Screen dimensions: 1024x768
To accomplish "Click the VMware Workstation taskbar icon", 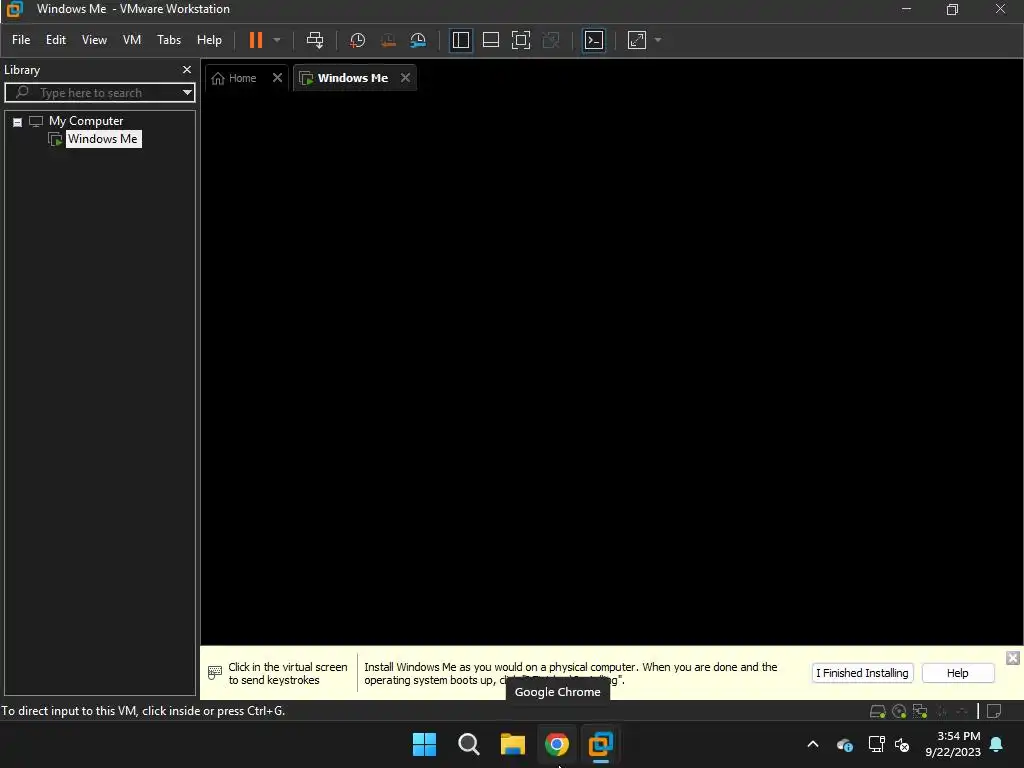I will tap(601, 744).
